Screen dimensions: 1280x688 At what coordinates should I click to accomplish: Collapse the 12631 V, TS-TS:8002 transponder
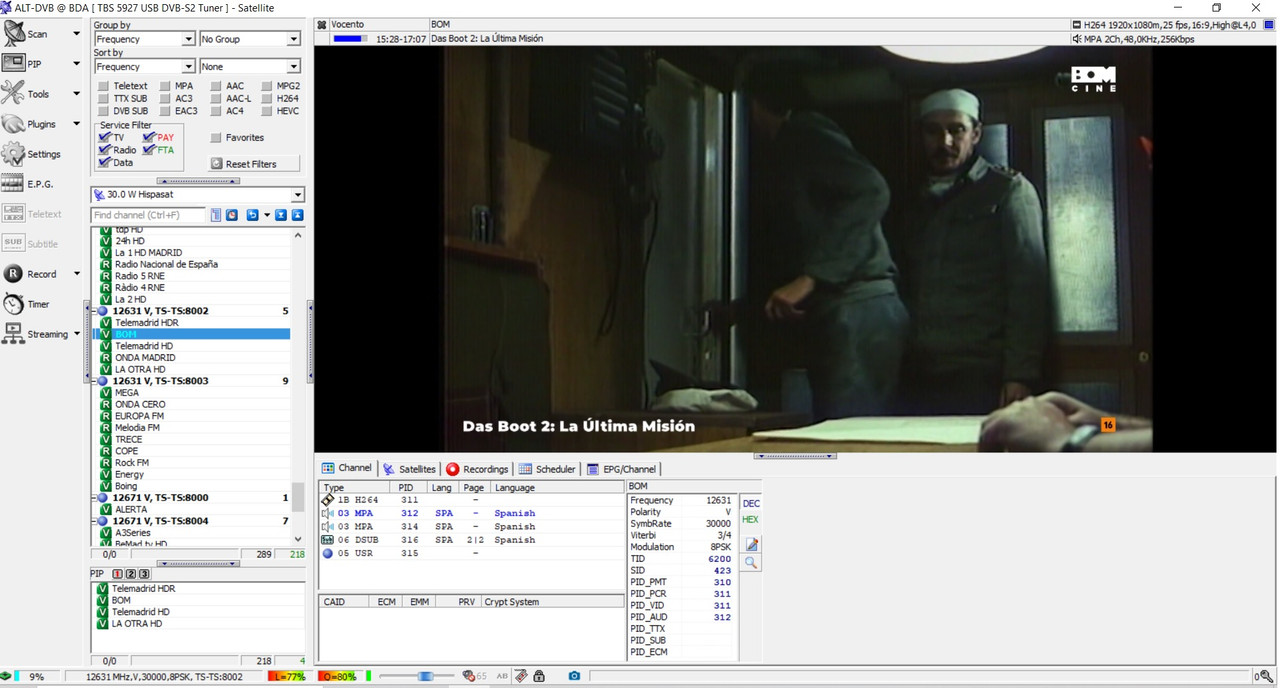[93, 311]
